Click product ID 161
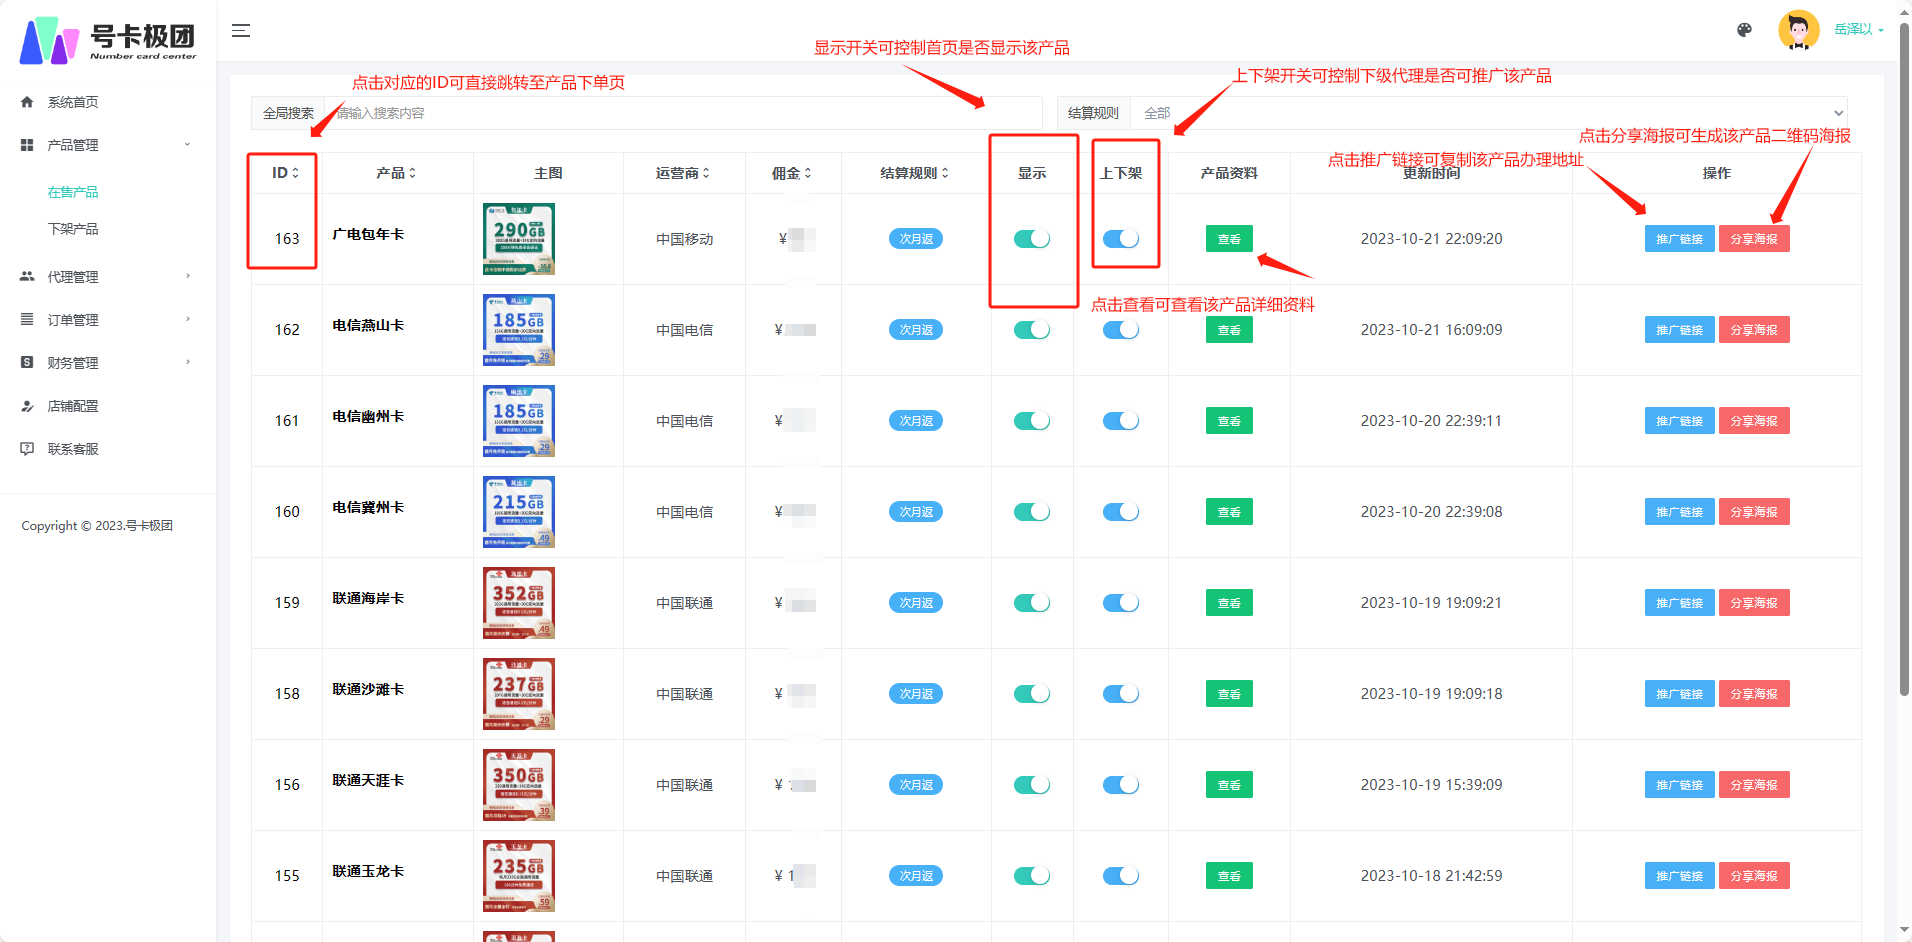 [x=287, y=421]
